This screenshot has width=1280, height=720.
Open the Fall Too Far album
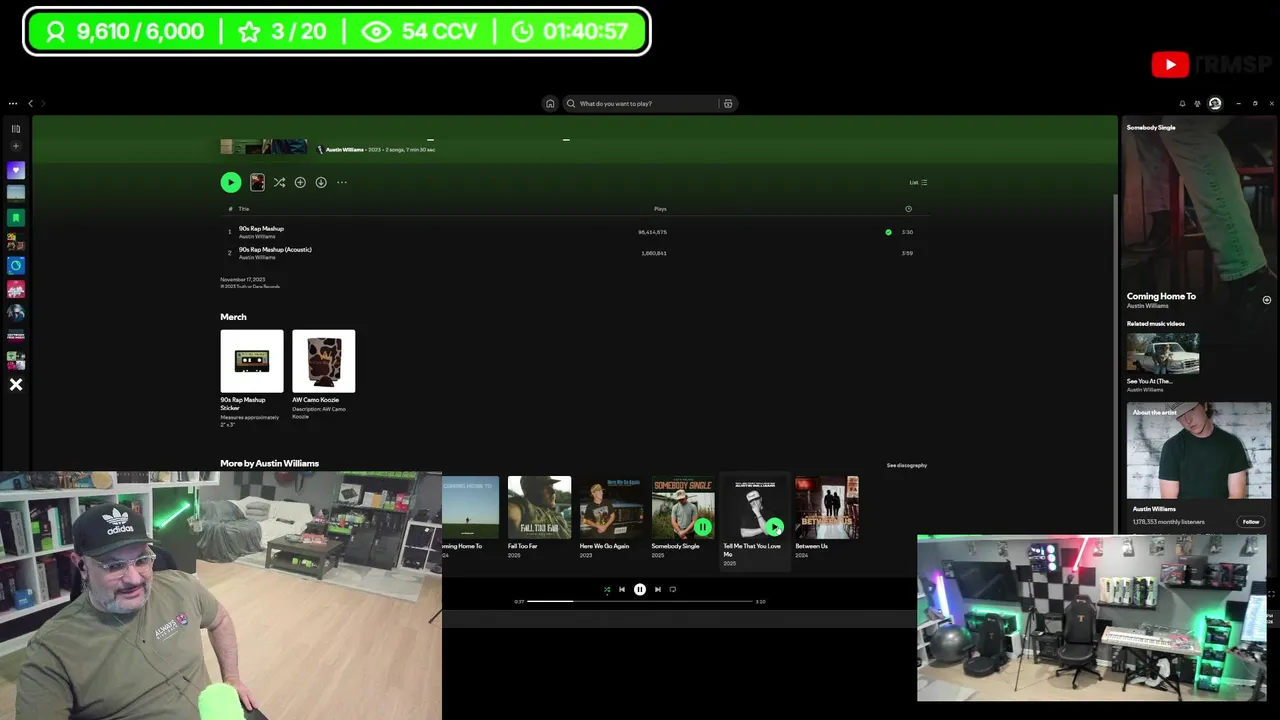(539, 516)
